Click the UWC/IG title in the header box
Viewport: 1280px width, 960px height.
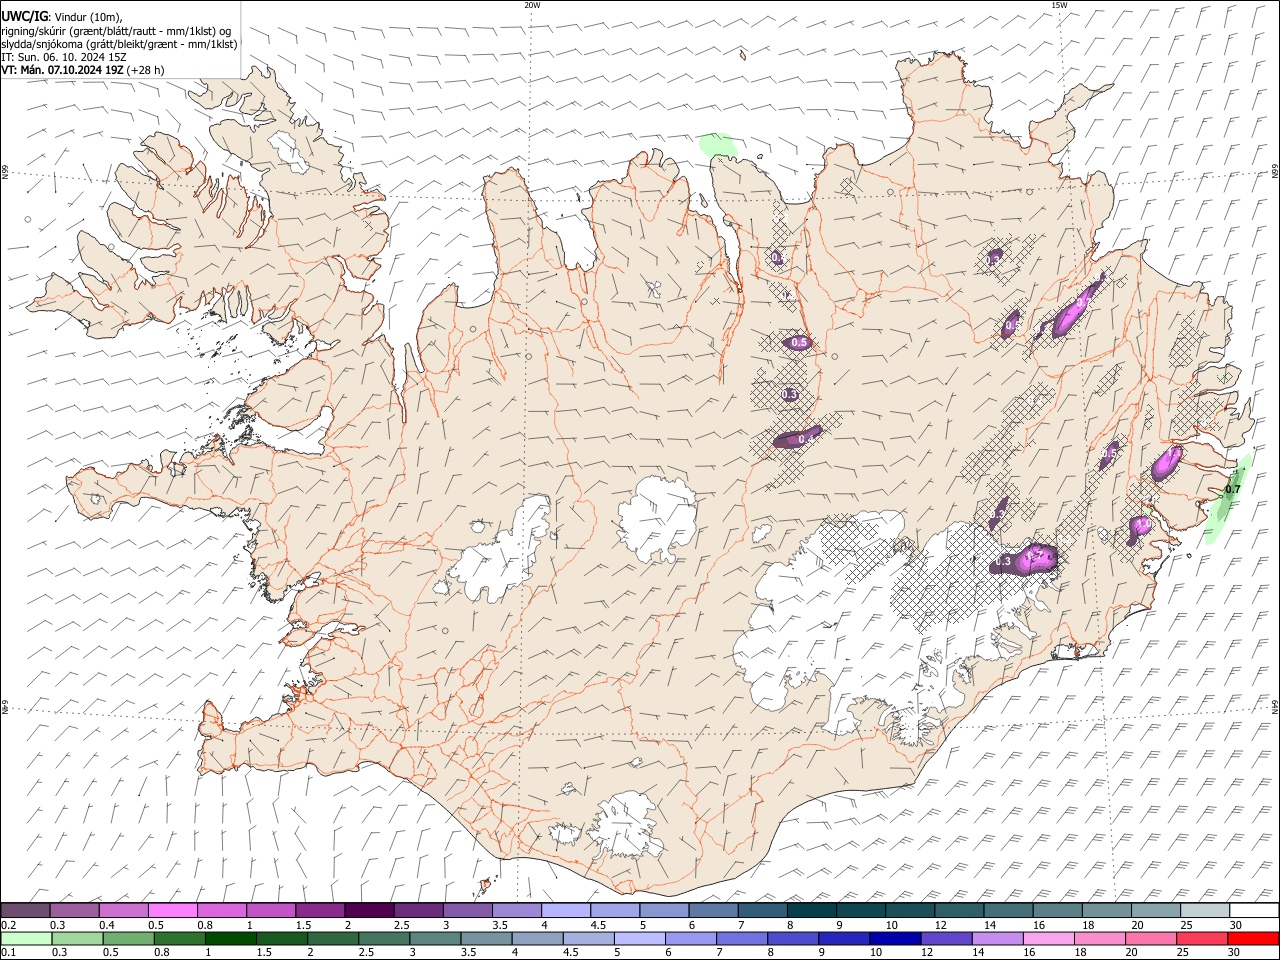(x=24, y=16)
